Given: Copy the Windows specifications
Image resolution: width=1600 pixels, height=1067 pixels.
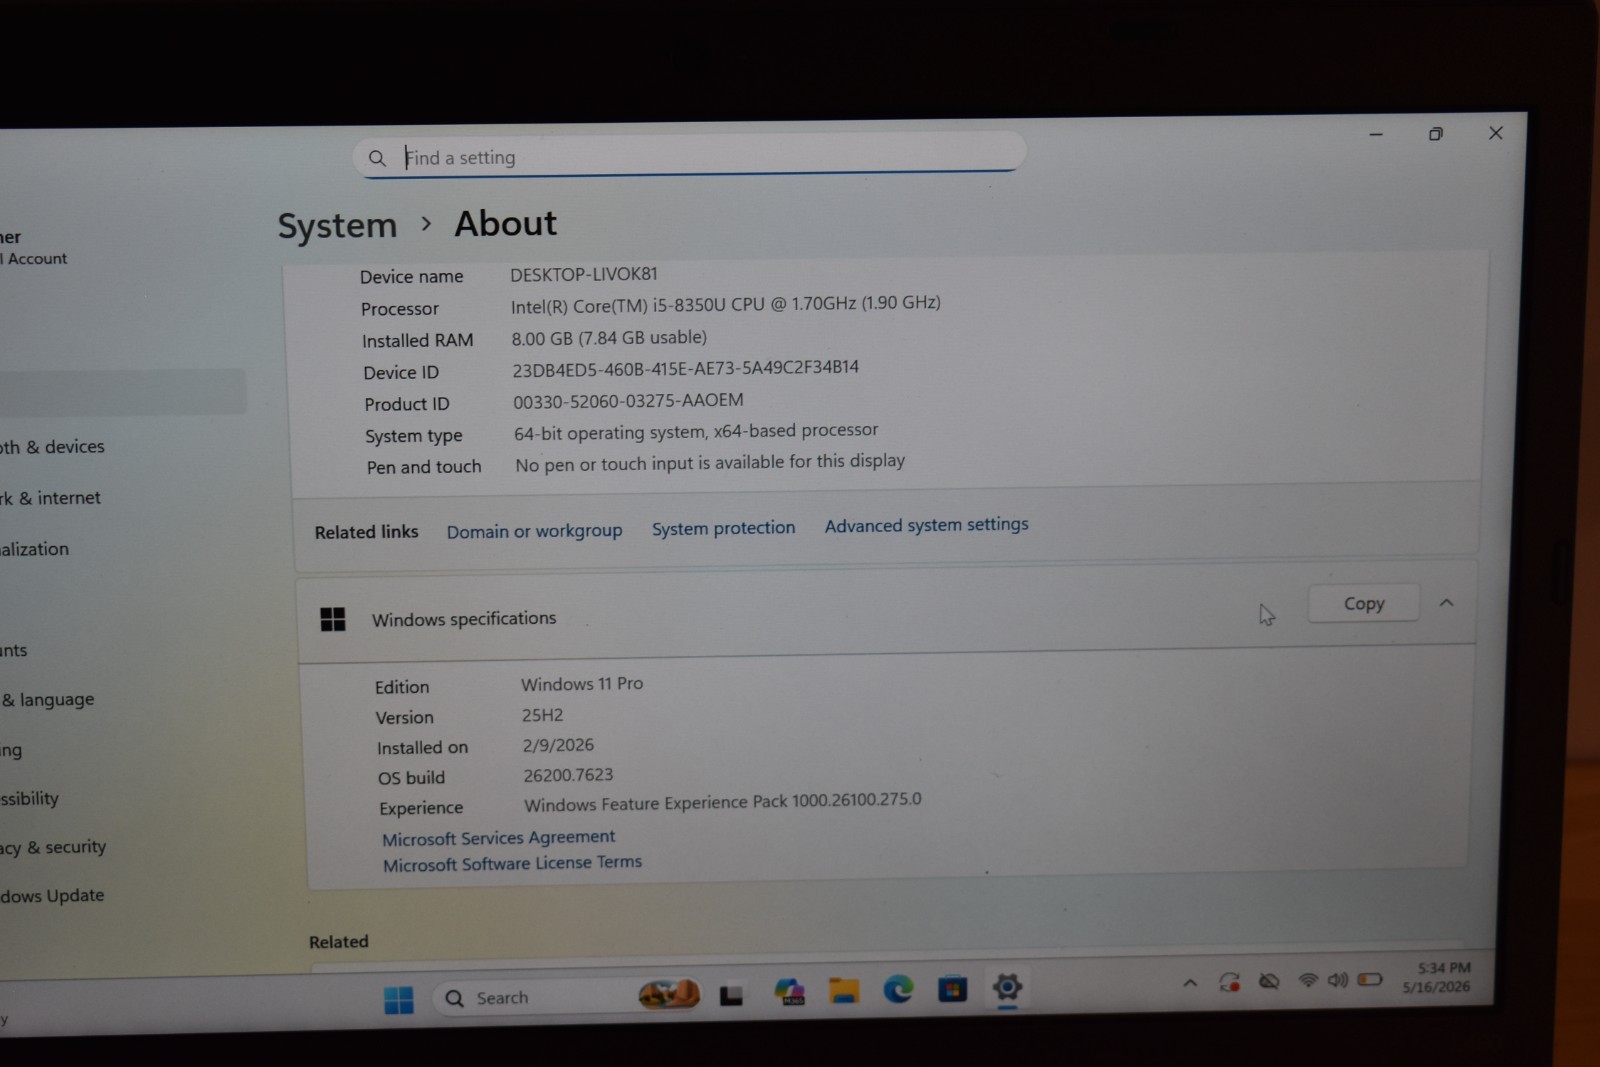Looking at the screenshot, I should click(x=1364, y=603).
